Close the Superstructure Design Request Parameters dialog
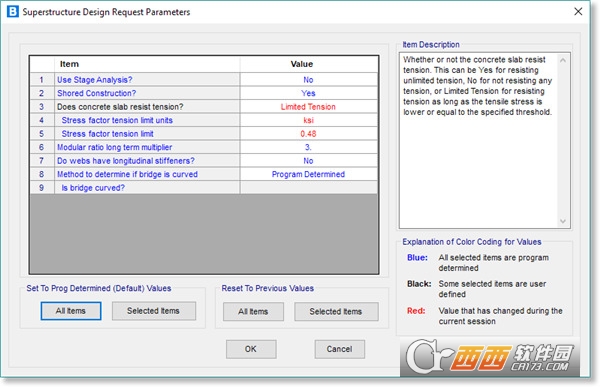600x387 pixels. [578, 11]
